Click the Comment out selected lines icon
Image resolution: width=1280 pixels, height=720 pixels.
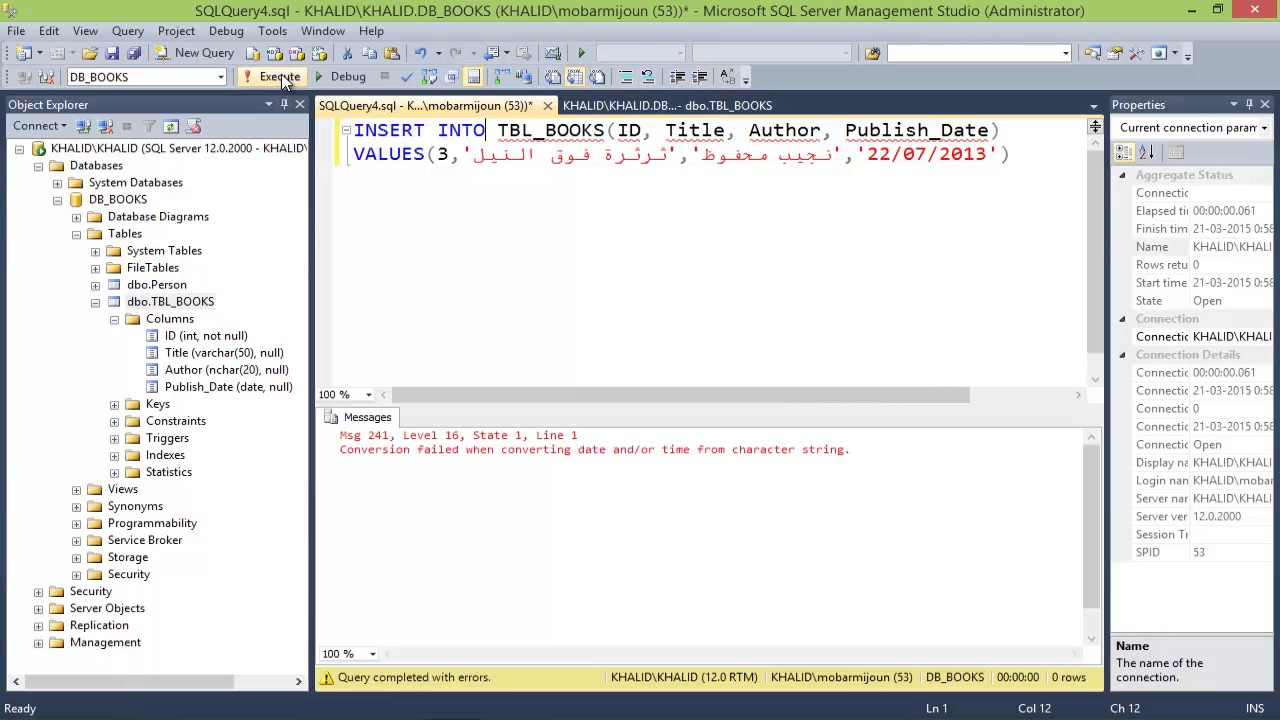[x=626, y=77]
